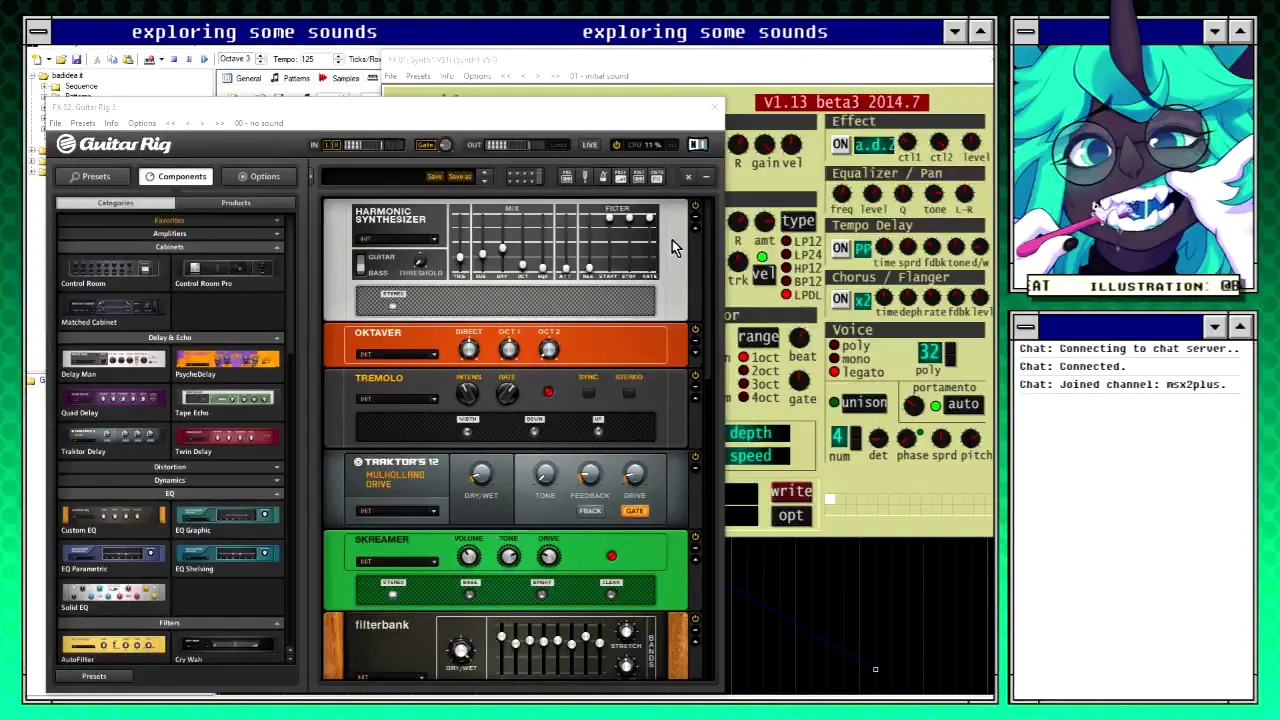This screenshot has height=720, width=1280.
Task: Click the unison button on the synth
Action: click(x=864, y=403)
